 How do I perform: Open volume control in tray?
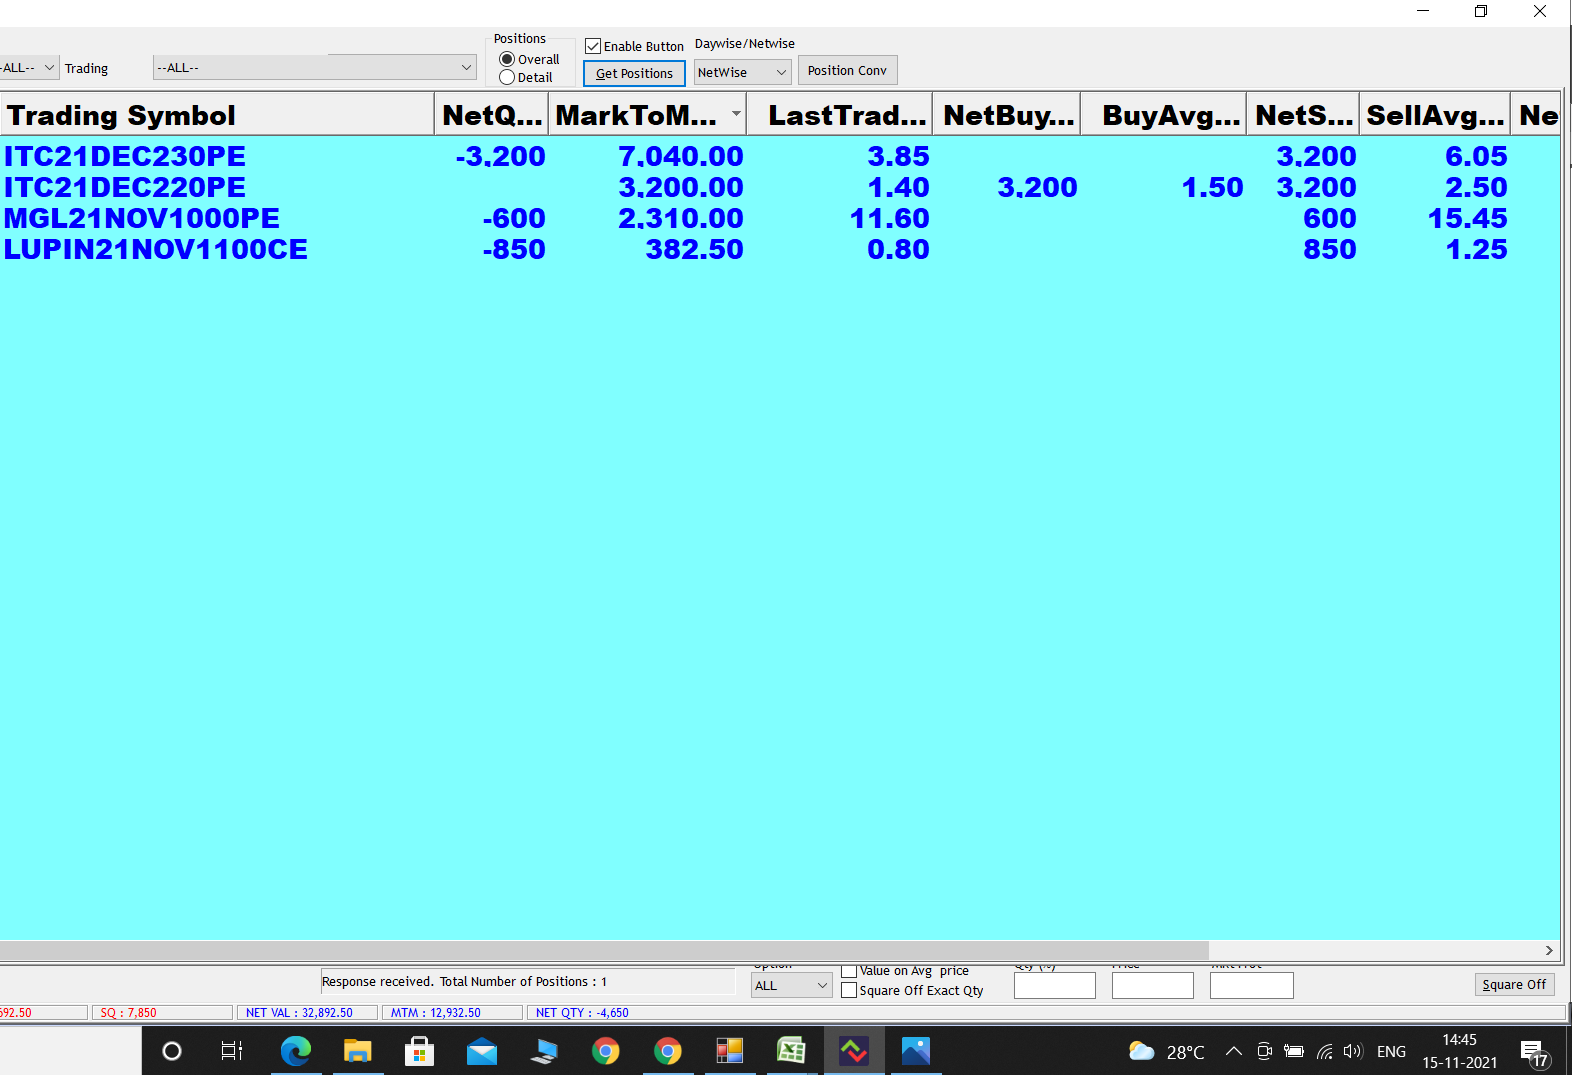[1353, 1051]
